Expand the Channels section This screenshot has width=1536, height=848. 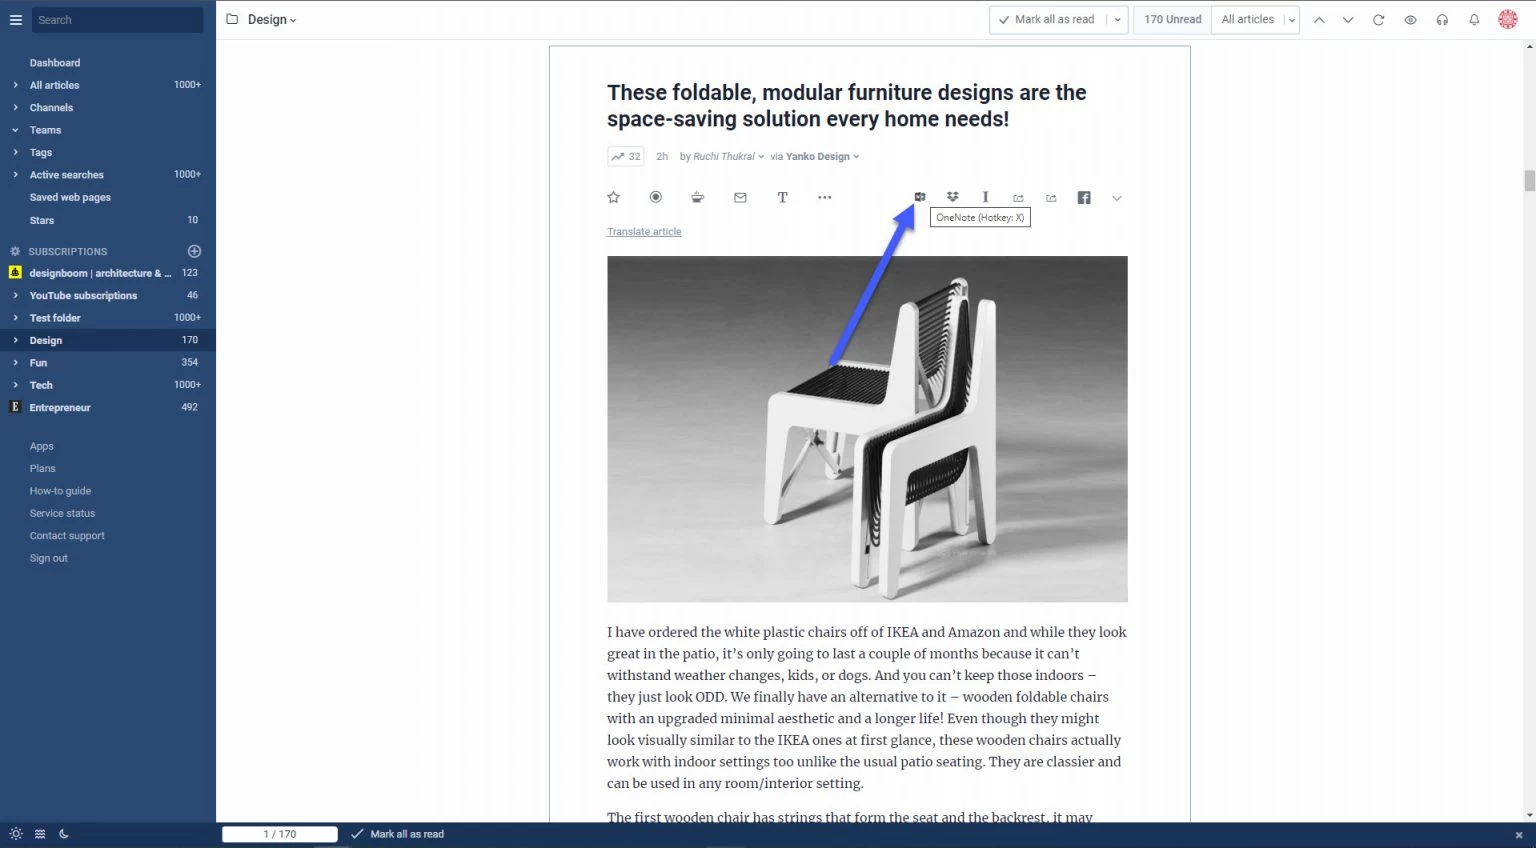tap(15, 108)
